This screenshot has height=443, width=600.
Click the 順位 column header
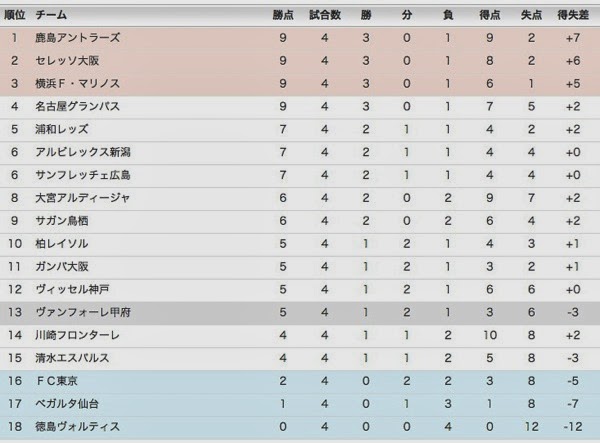point(15,15)
